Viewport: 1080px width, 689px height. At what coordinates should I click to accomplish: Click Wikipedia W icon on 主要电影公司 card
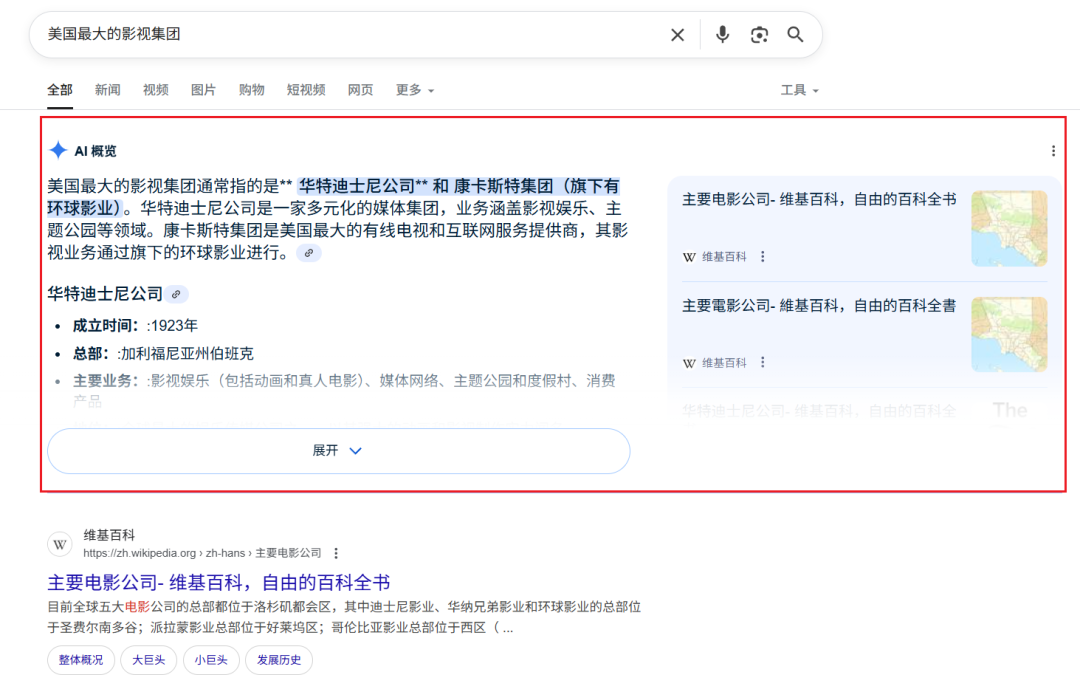pos(689,257)
